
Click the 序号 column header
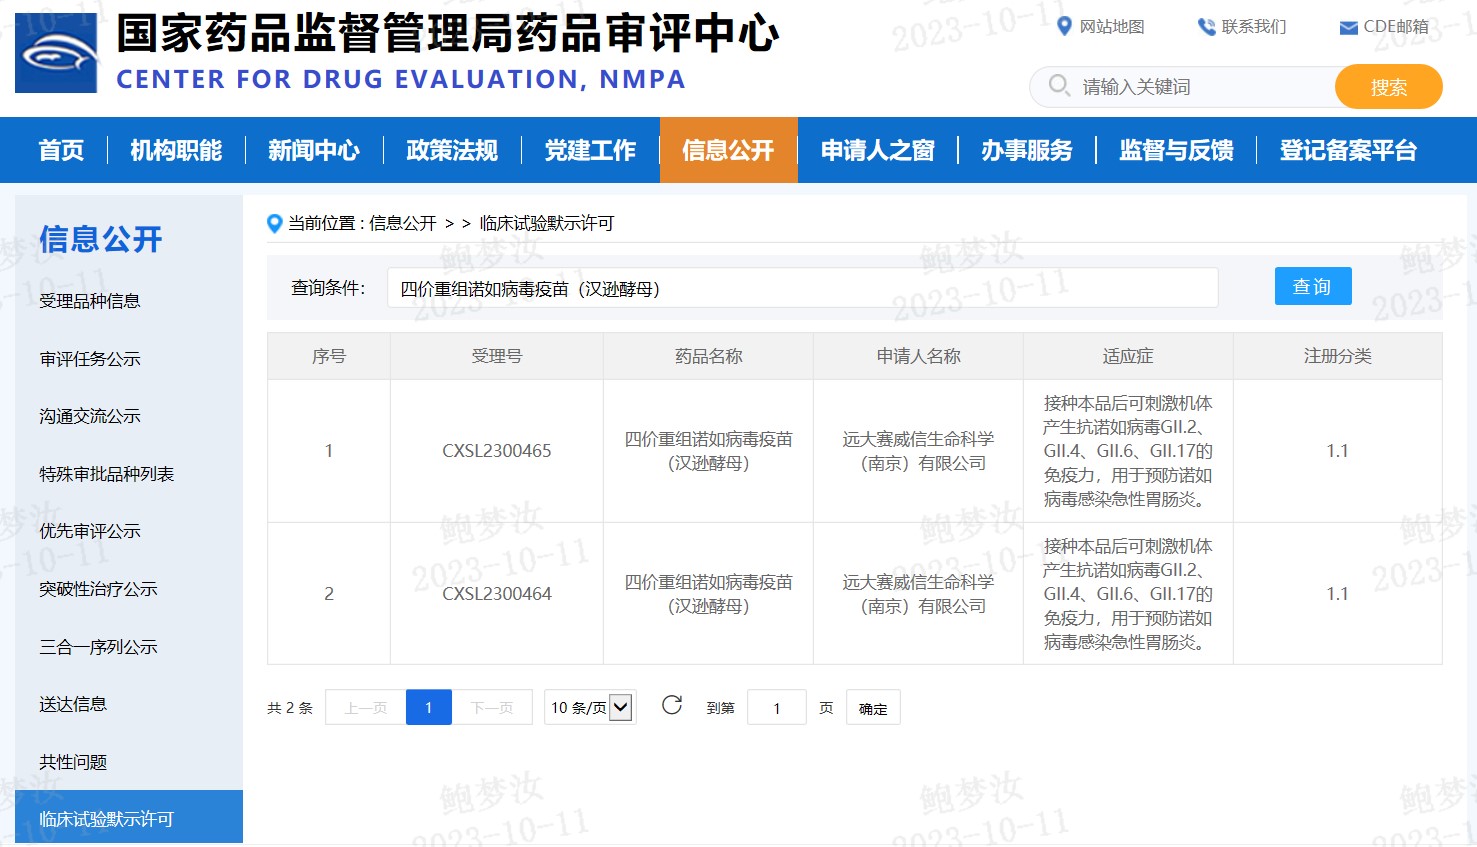(x=329, y=356)
